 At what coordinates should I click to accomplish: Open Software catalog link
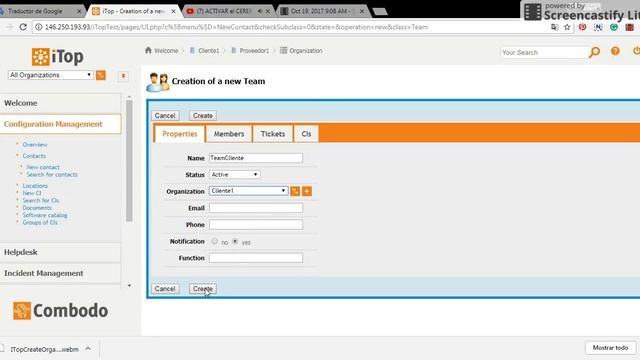(x=45, y=215)
